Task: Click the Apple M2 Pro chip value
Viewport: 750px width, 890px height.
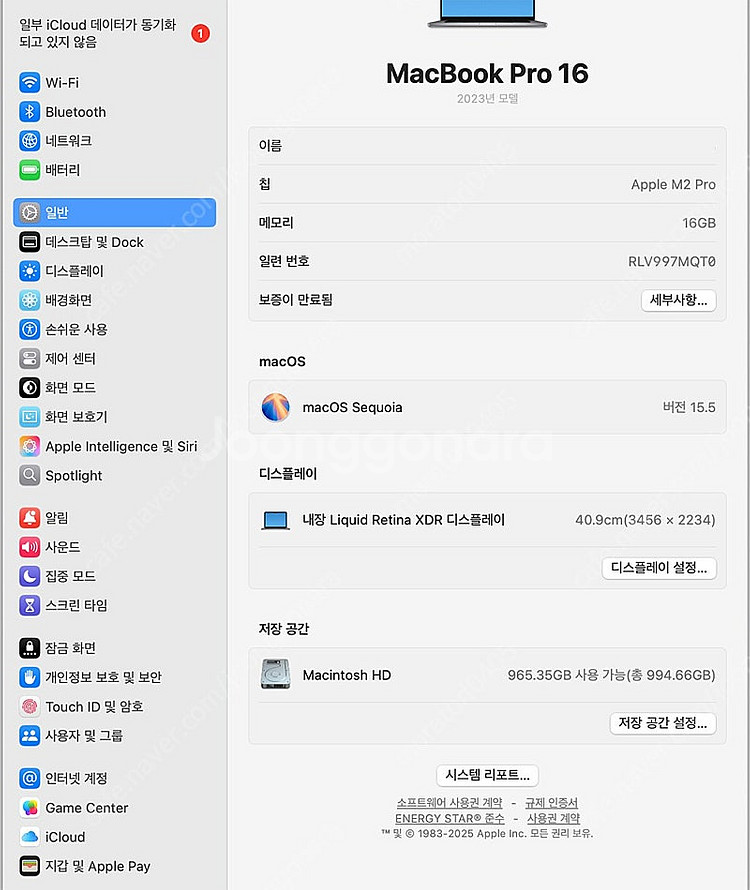Action: [673, 184]
